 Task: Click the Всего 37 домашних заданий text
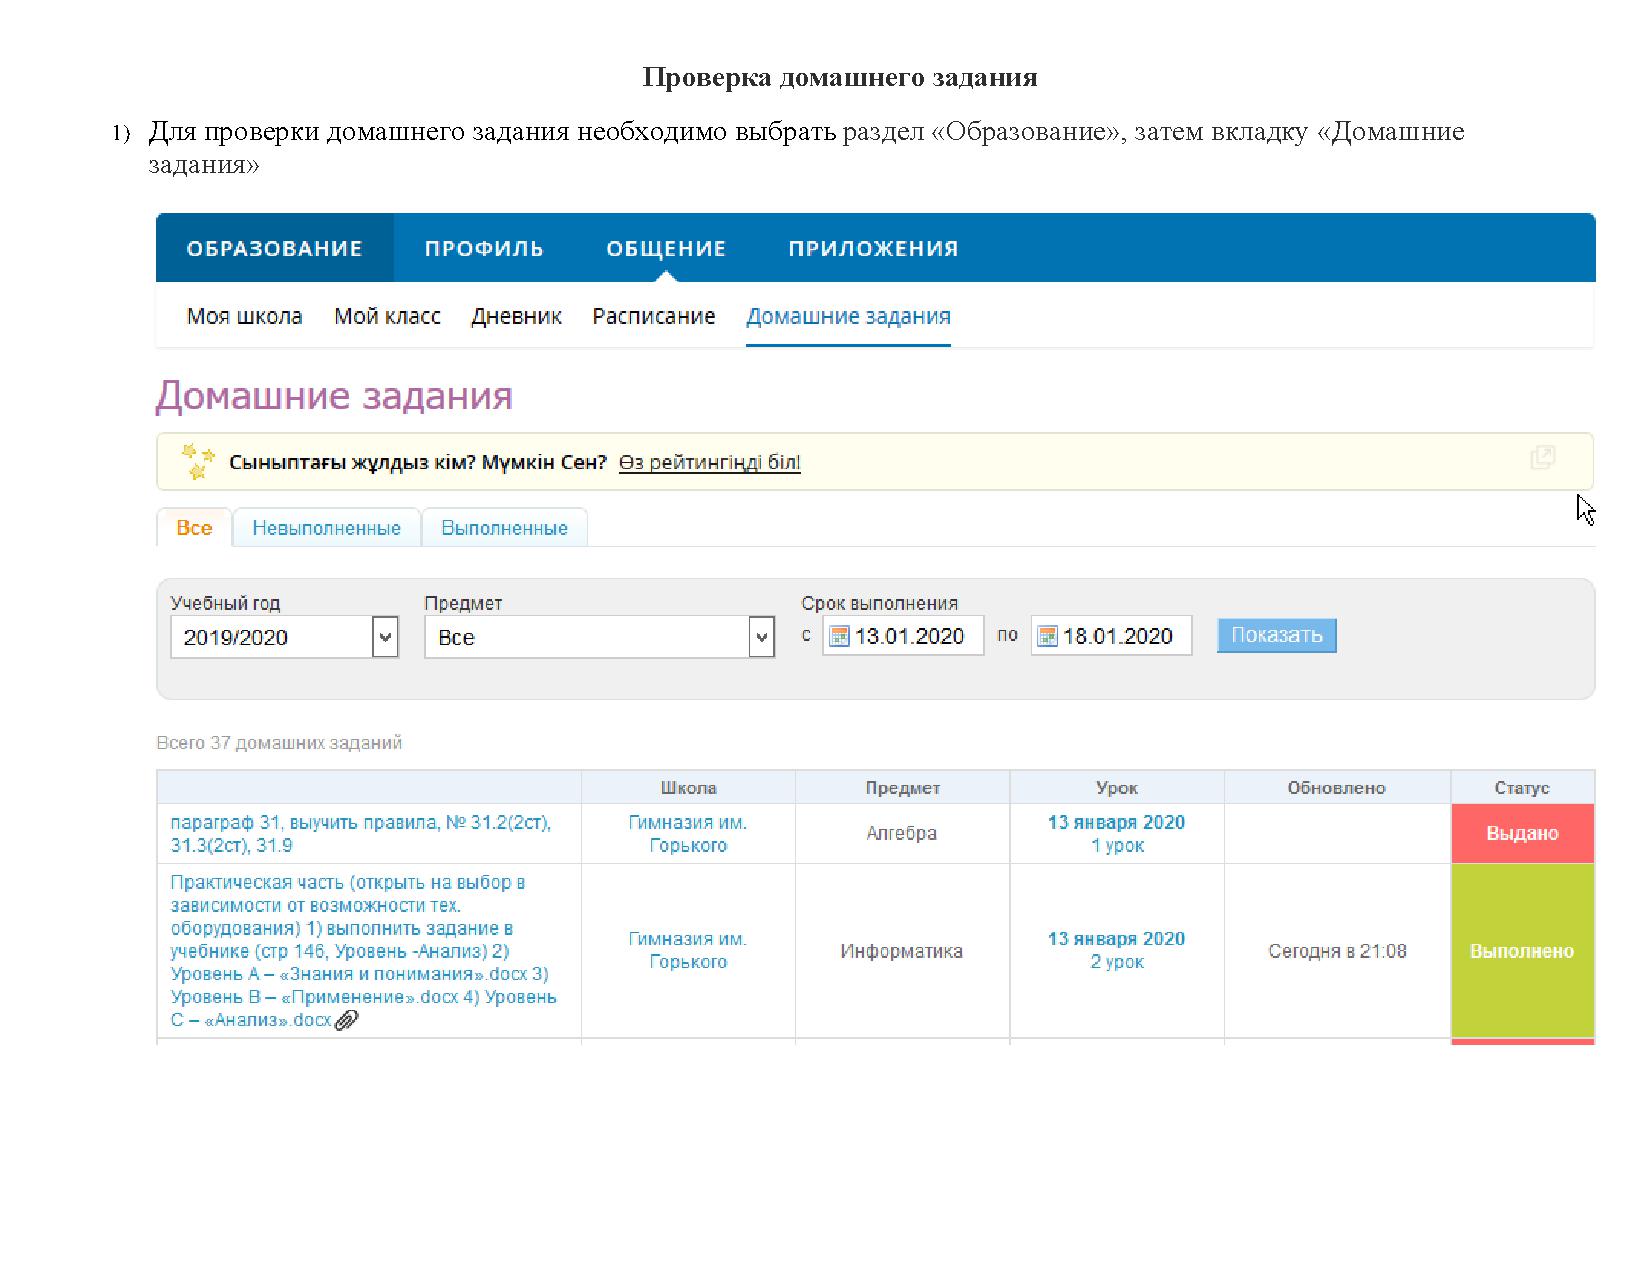[x=279, y=743]
